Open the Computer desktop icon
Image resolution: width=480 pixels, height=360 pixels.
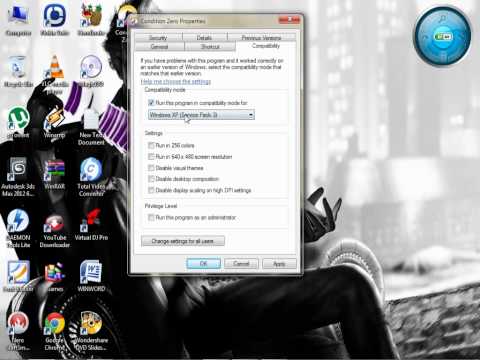(x=18, y=19)
